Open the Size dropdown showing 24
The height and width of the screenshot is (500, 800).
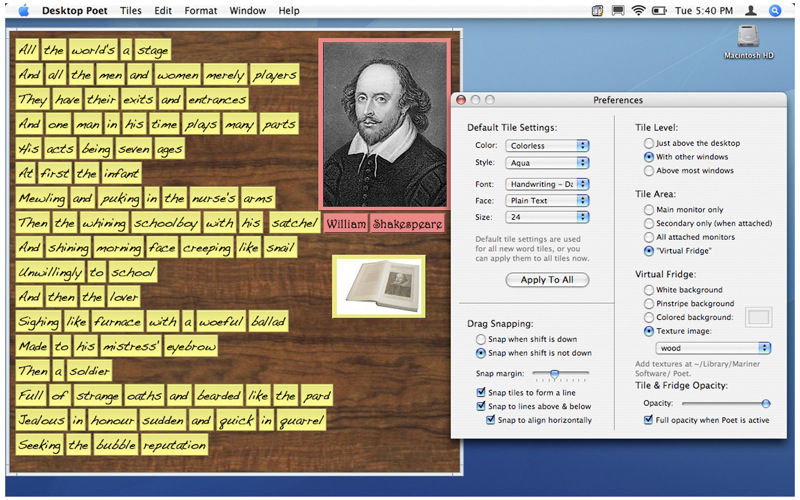[547, 217]
